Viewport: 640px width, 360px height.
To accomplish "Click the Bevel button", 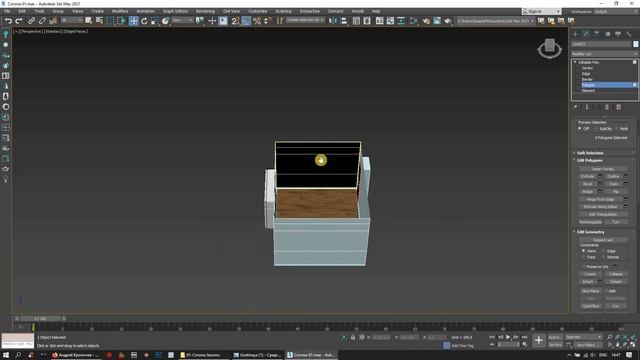I will coord(588,184).
